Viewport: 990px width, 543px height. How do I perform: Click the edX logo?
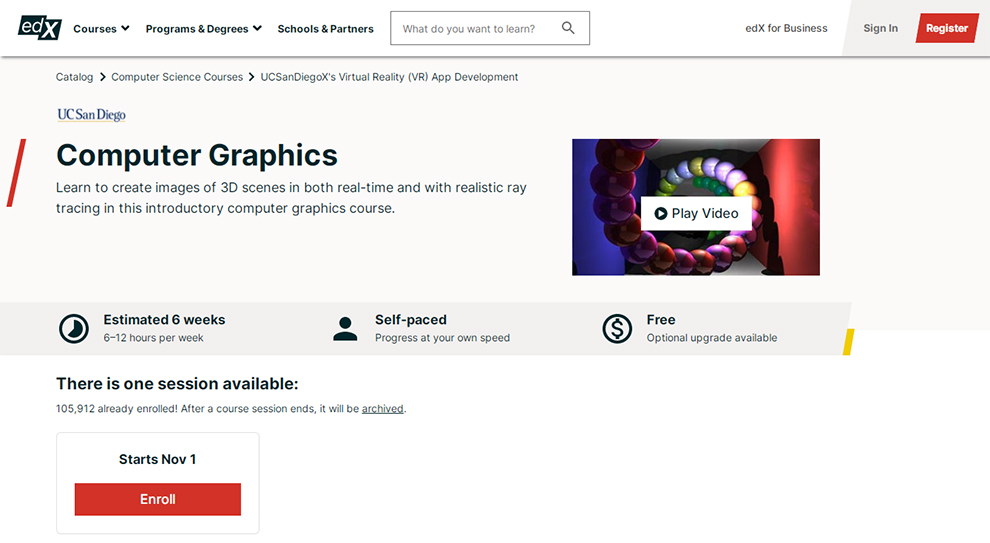pyautogui.click(x=40, y=28)
